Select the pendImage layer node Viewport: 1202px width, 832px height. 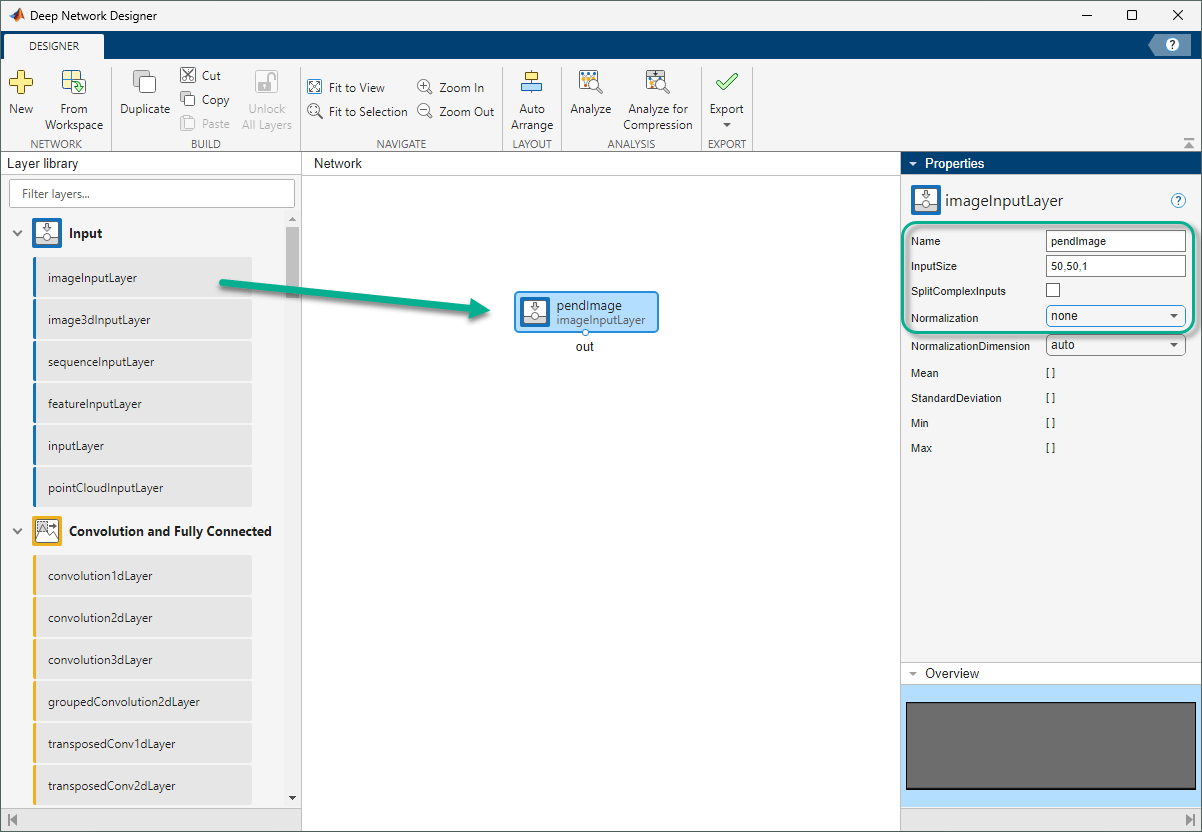pyautogui.click(x=586, y=312)
